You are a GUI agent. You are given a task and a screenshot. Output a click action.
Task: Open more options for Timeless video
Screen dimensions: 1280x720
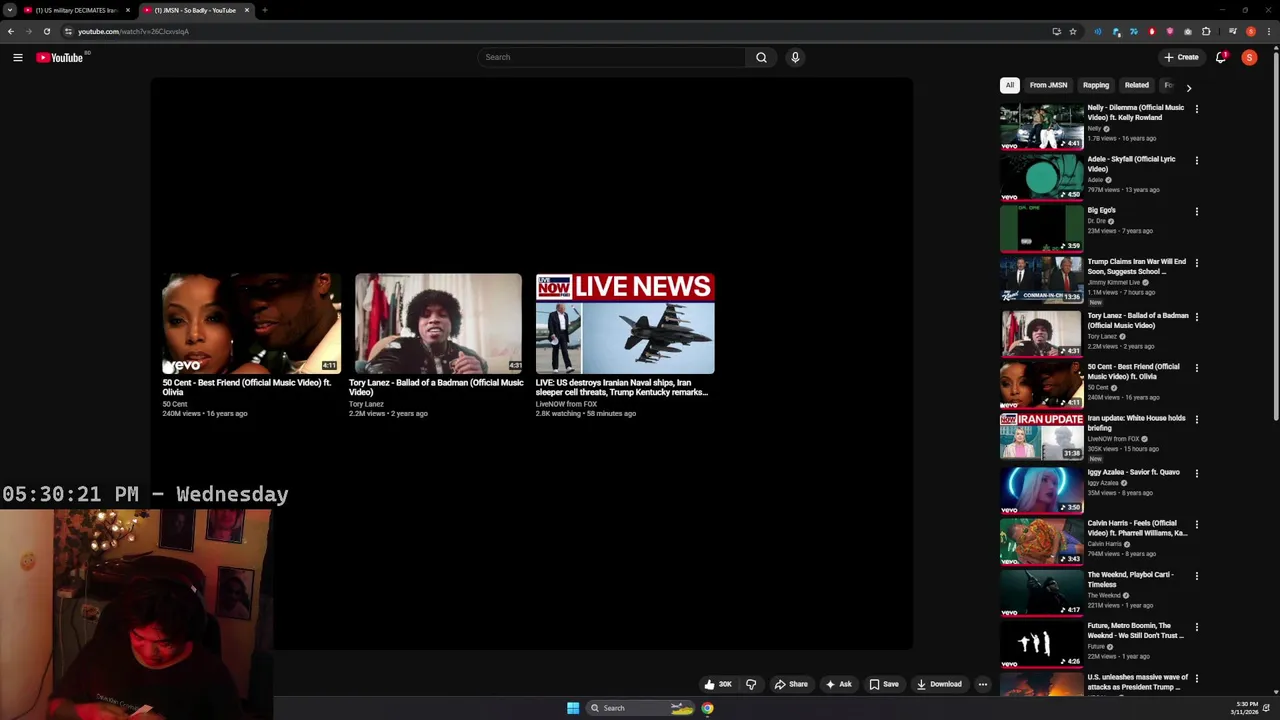pos(1196,576)
